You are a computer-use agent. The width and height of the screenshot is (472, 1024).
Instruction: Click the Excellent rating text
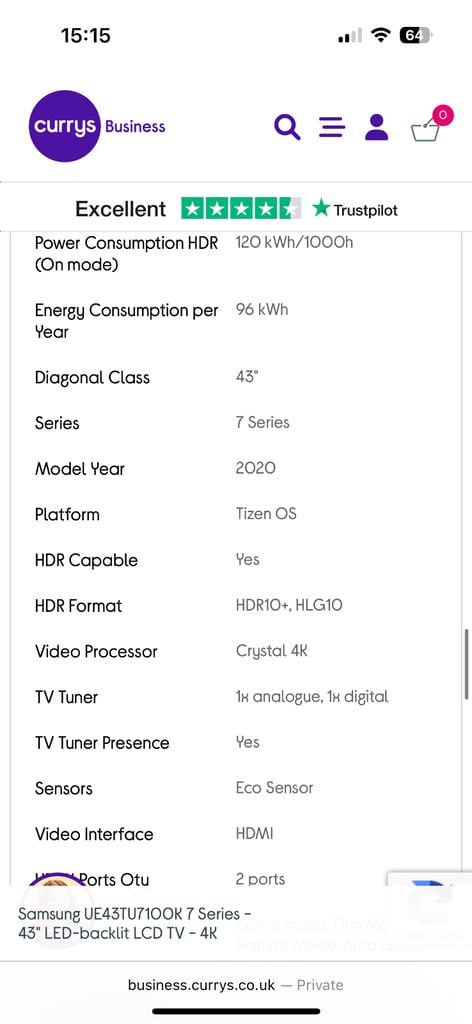(x=121, y=209)
